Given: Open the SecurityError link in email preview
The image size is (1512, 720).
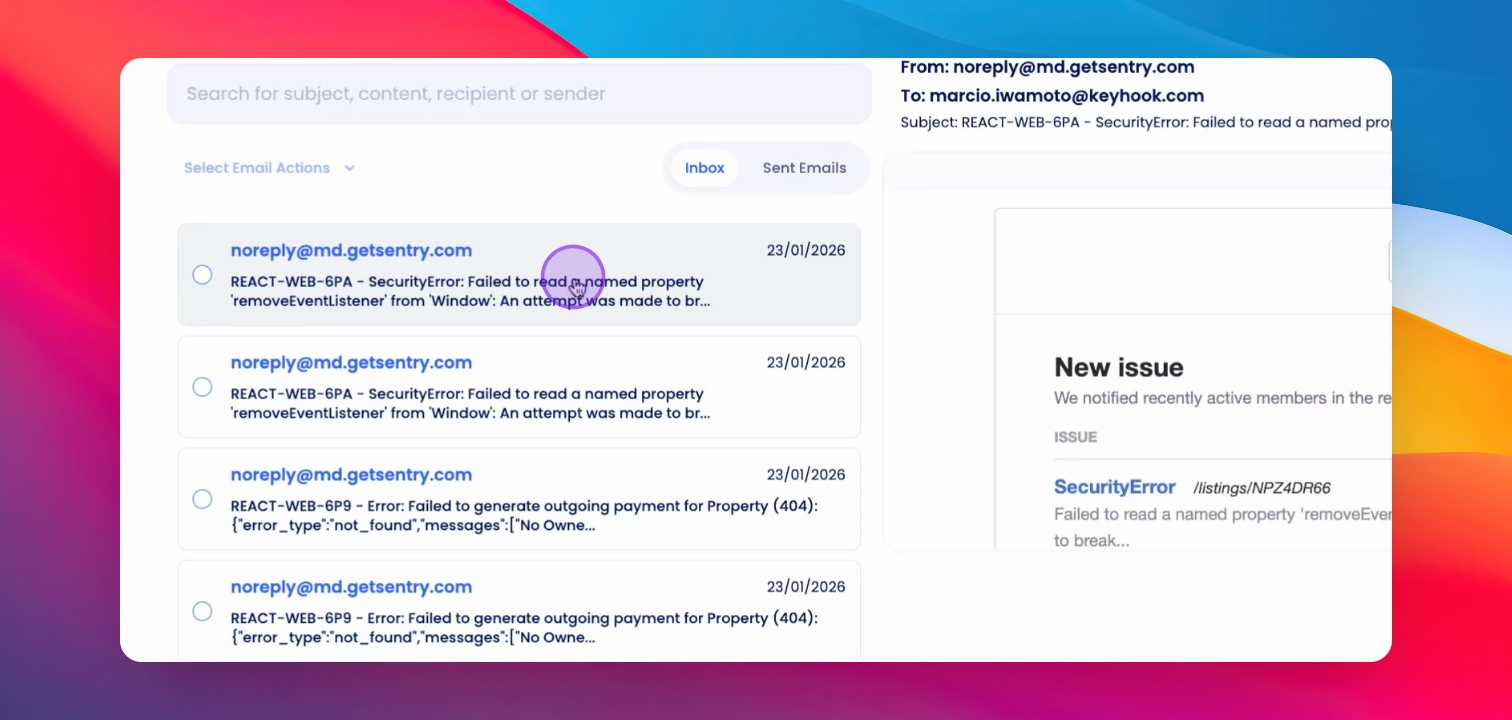Looking at the screenshot, I should pyautogui.click(x=1115, y=487).
